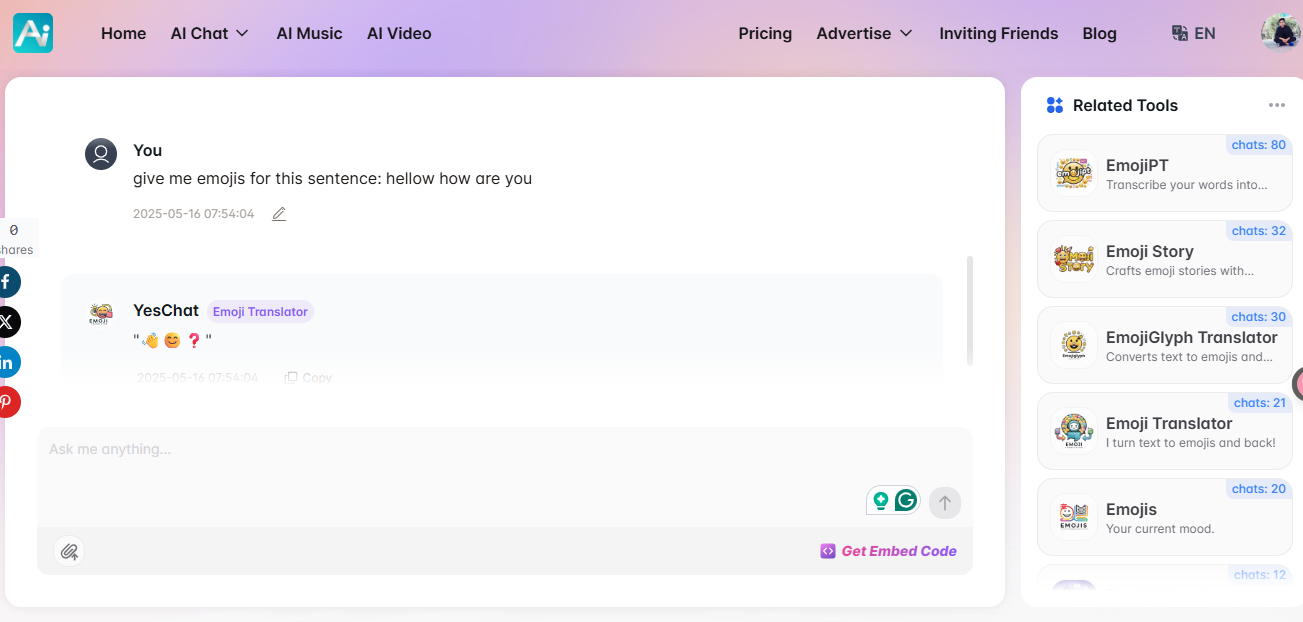Open the Pricing page

tap(765, 33)
